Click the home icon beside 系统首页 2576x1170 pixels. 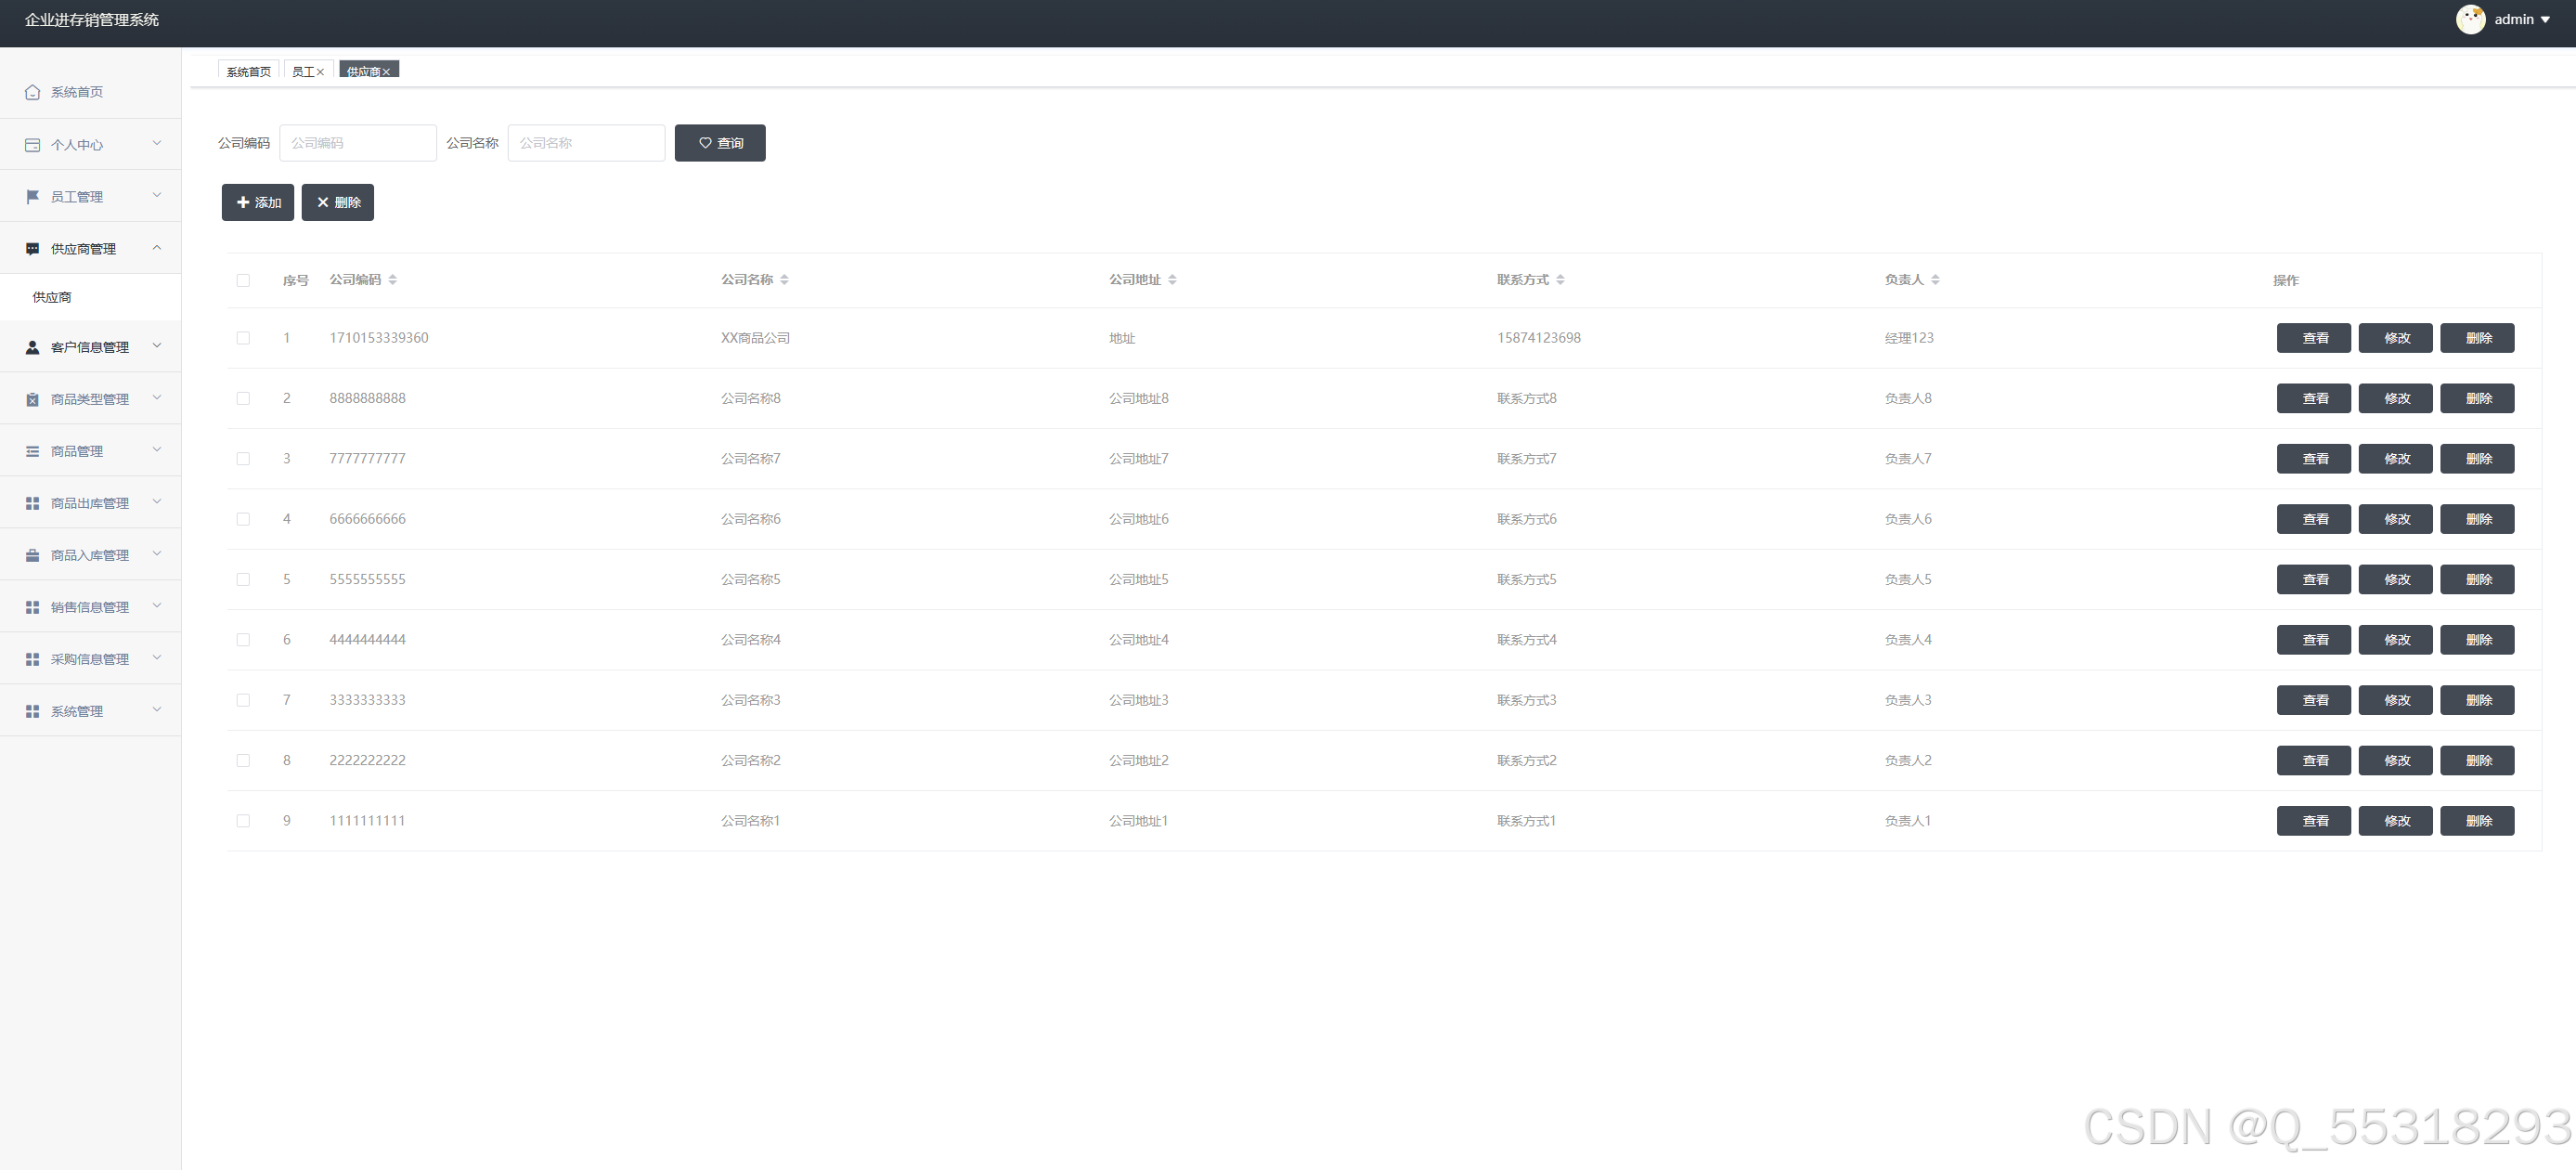32,92
